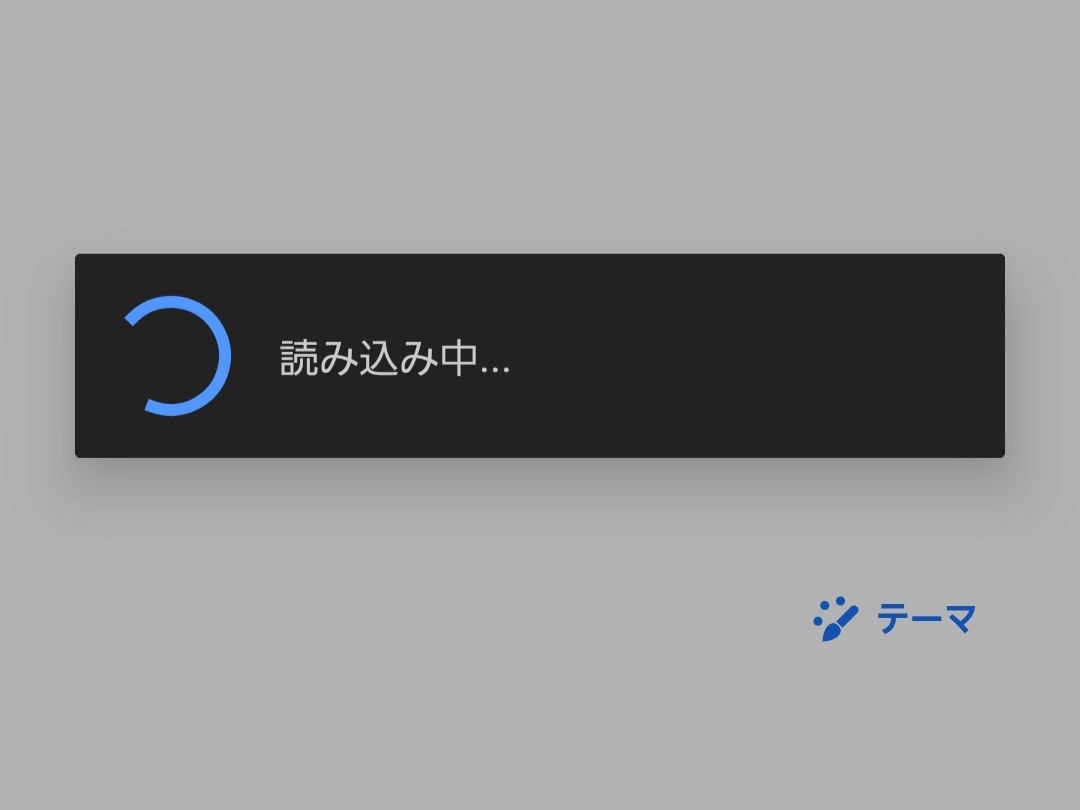Open theme settings via テーマ
Image resolution: width=1080 pixels, height=810 pixels.
tap(894, 619)
